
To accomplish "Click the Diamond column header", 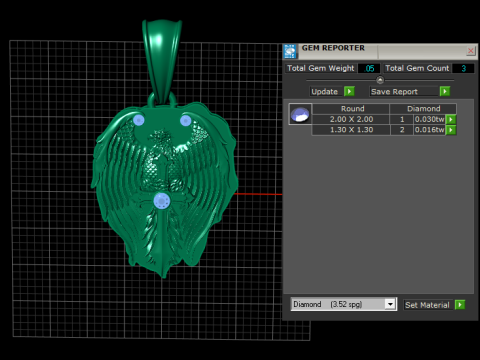I will coord(423,109).
